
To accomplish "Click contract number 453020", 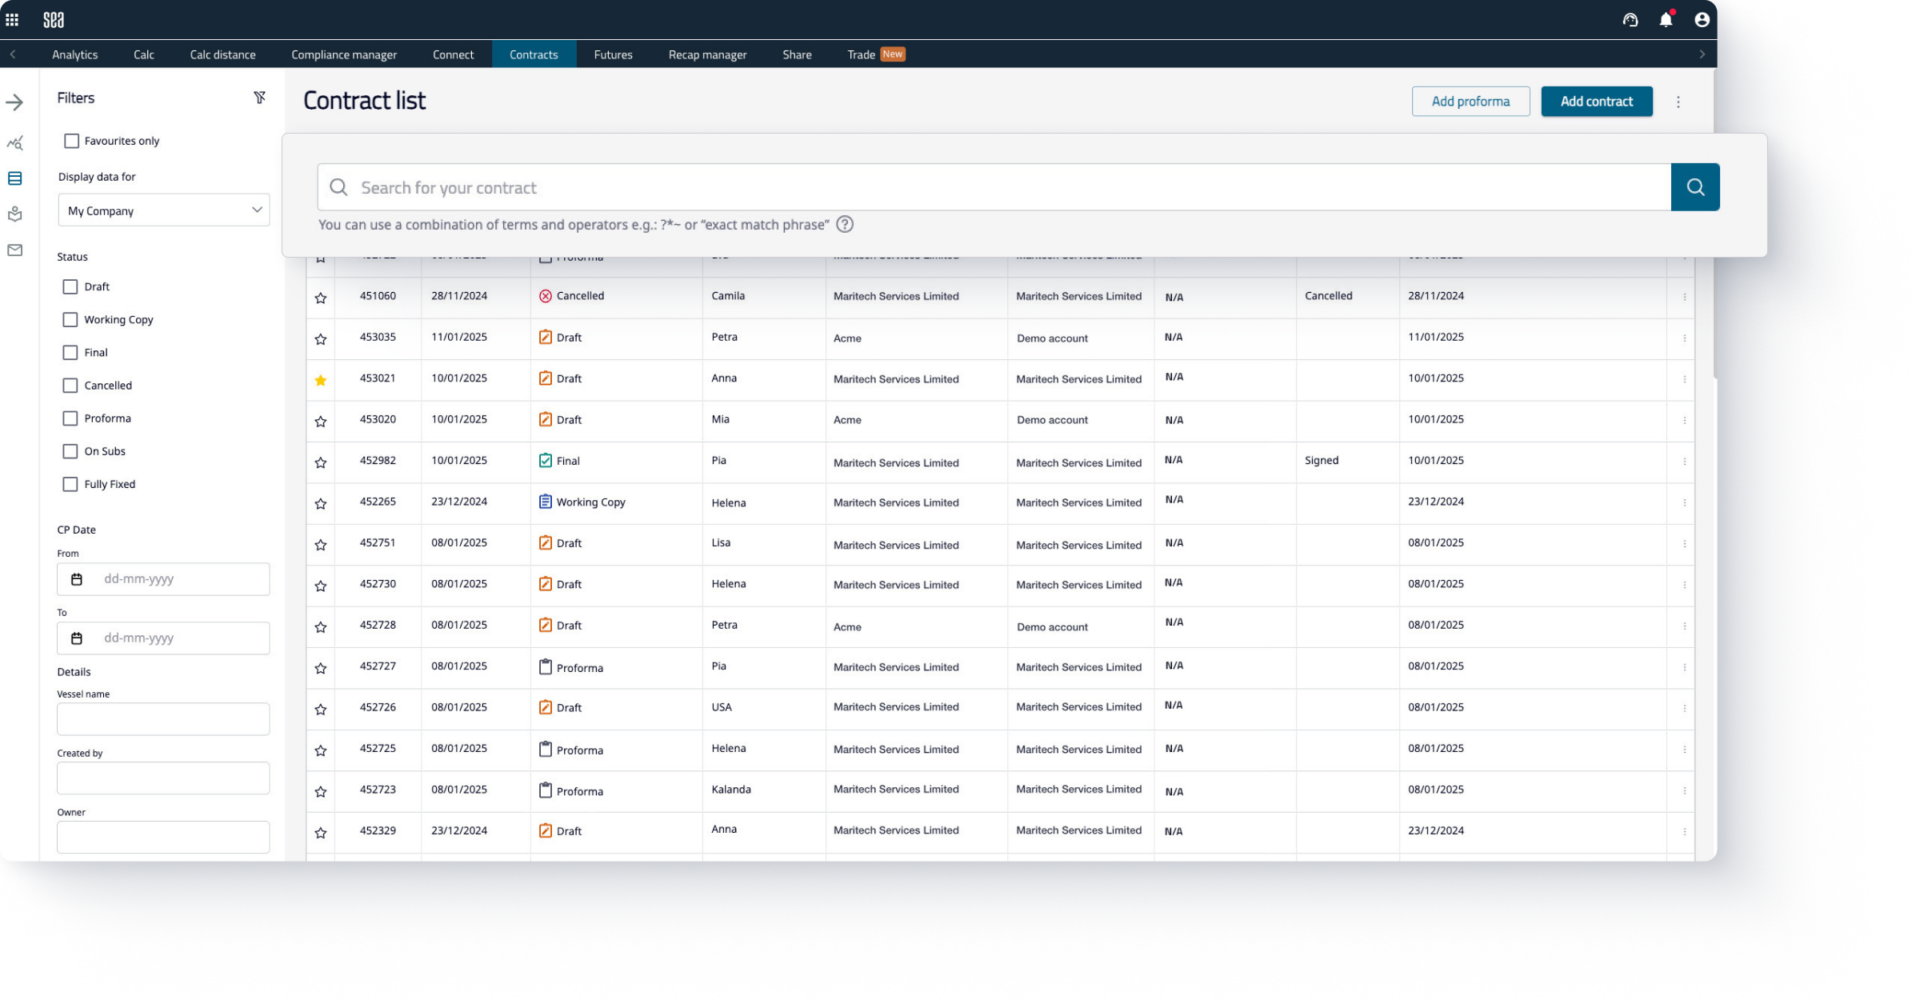I will click(378, 420).
